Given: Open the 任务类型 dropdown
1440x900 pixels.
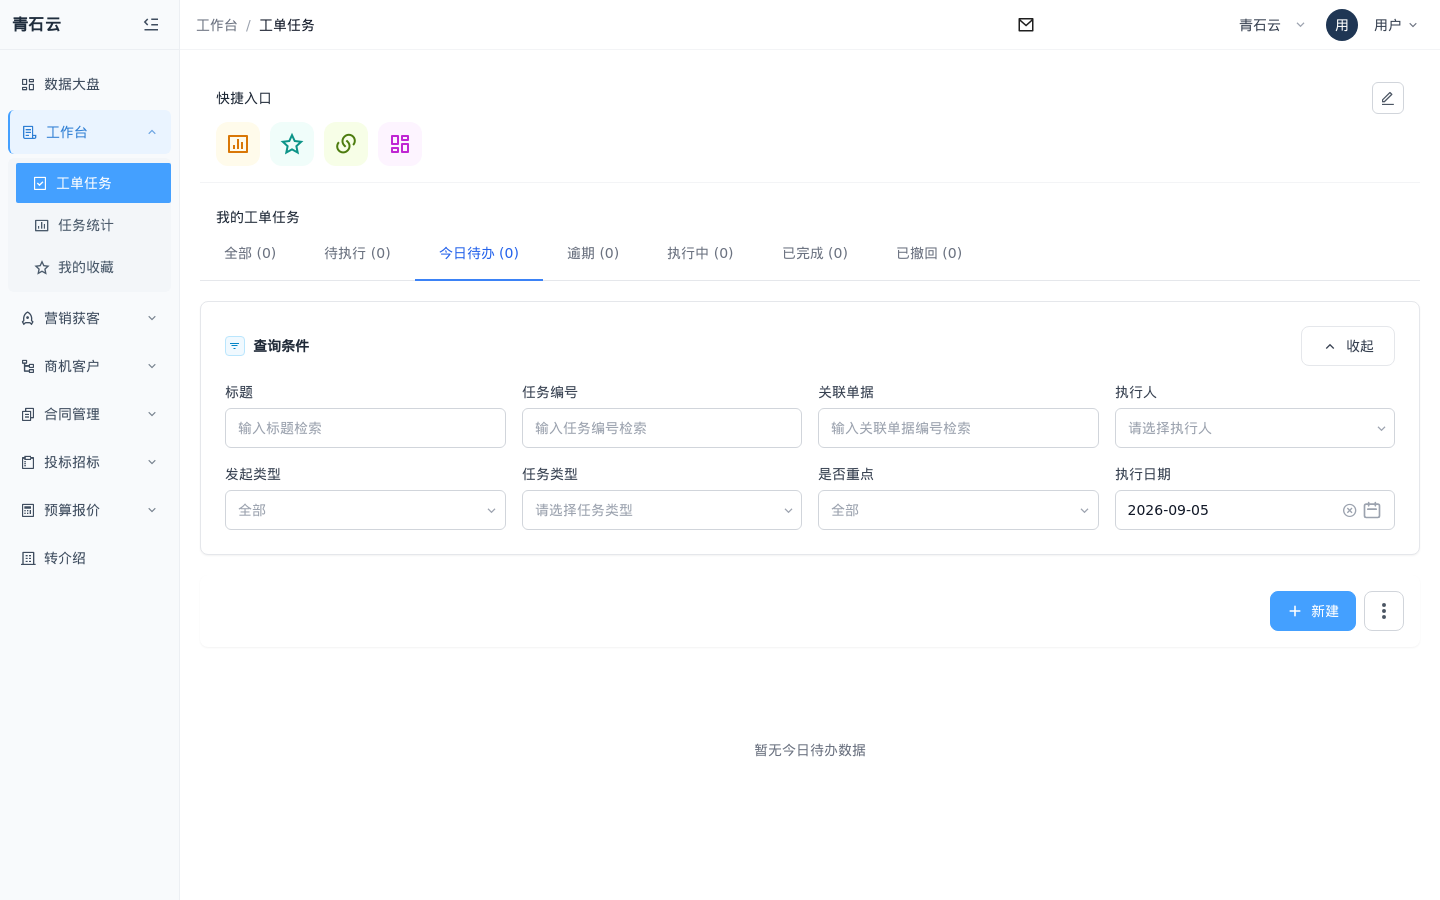Looking at the screenshot, I should pos(662,510).
